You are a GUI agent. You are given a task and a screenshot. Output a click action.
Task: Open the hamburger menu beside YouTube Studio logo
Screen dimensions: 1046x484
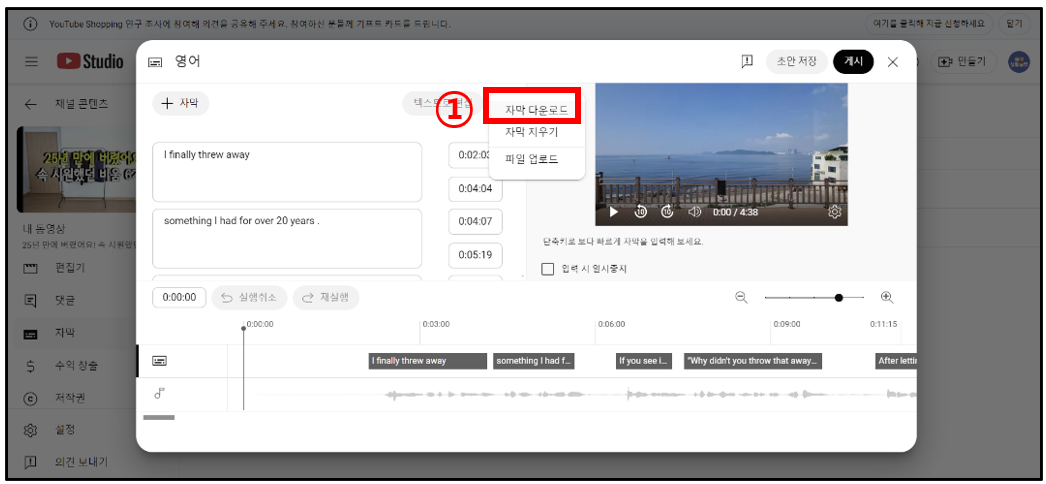tap(31, 61)
